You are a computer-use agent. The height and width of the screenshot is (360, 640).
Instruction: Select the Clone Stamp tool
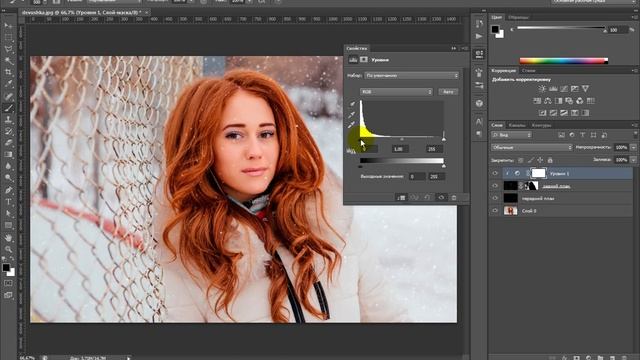click(x=8, y=120)
